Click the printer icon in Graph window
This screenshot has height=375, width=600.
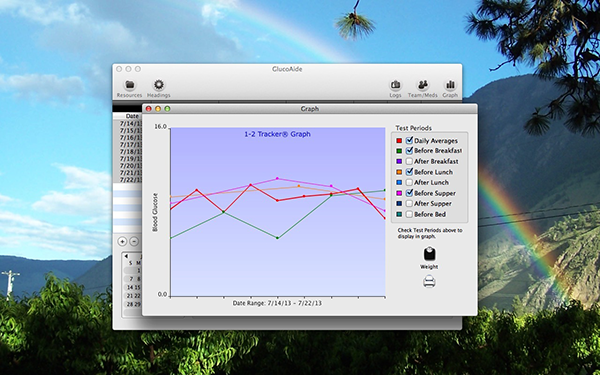(x=429, y=282)
